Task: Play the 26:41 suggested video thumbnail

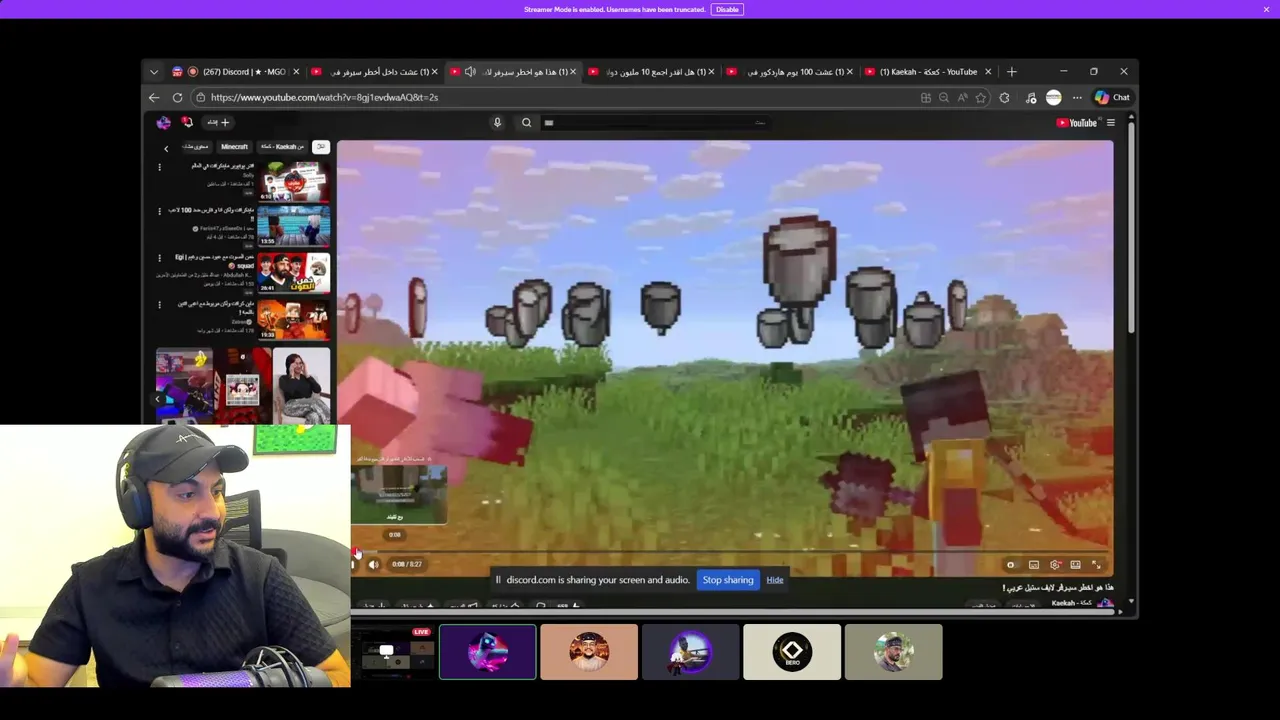Action: pyautogui.click(x=293, y=273)
